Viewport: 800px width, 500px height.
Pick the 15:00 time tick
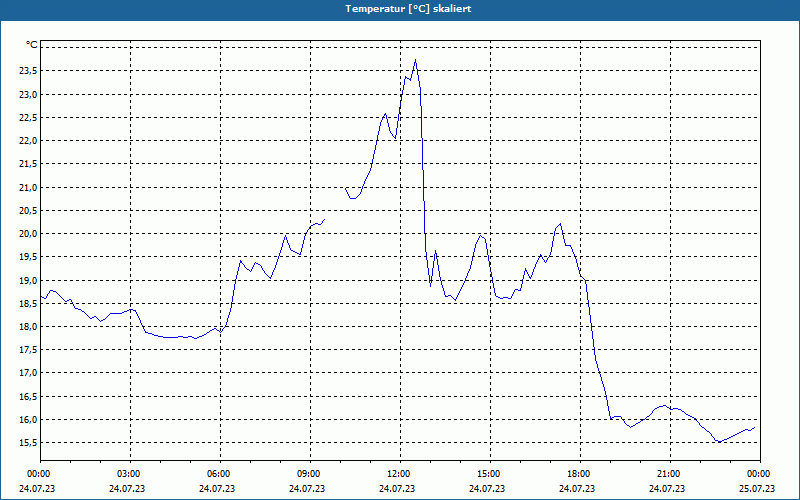490,474
